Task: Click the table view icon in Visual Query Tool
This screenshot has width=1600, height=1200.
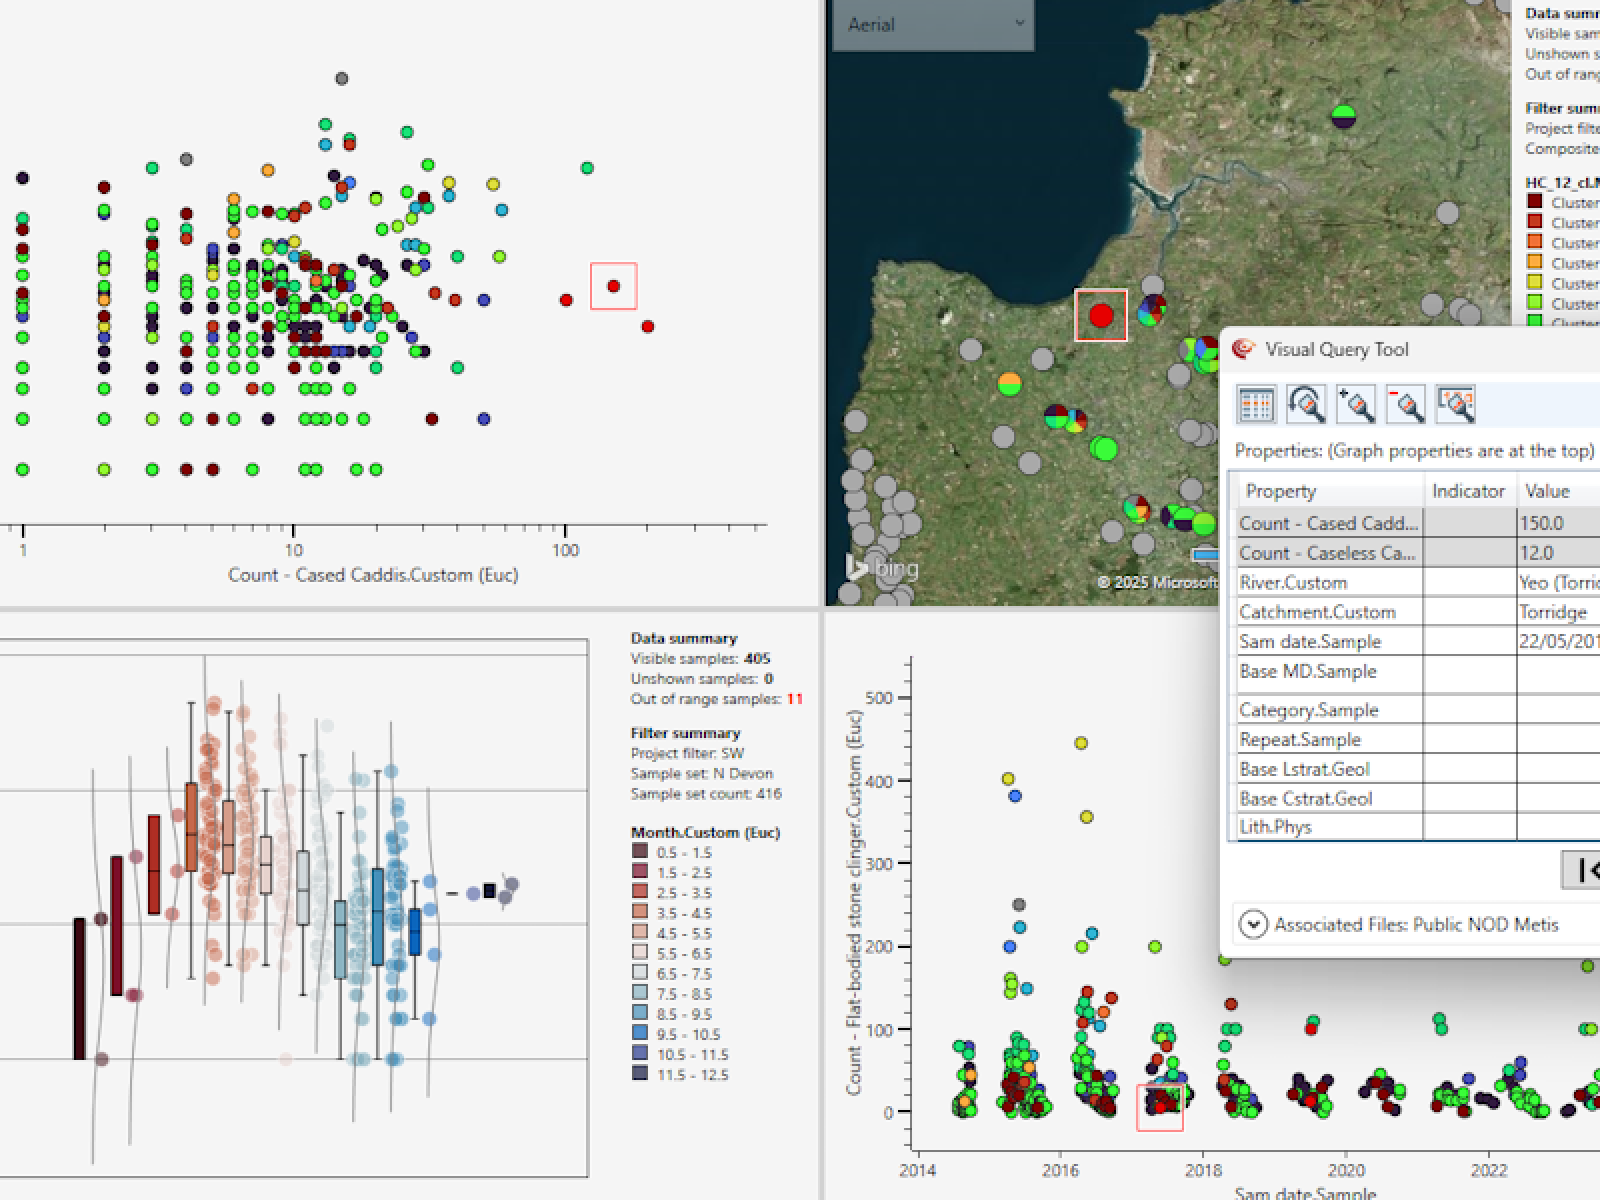Action: click(1256, 404)
